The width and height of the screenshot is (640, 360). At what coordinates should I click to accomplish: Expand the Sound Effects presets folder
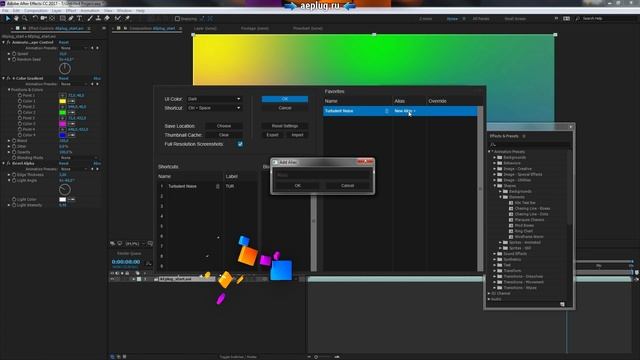coord(495,254)
